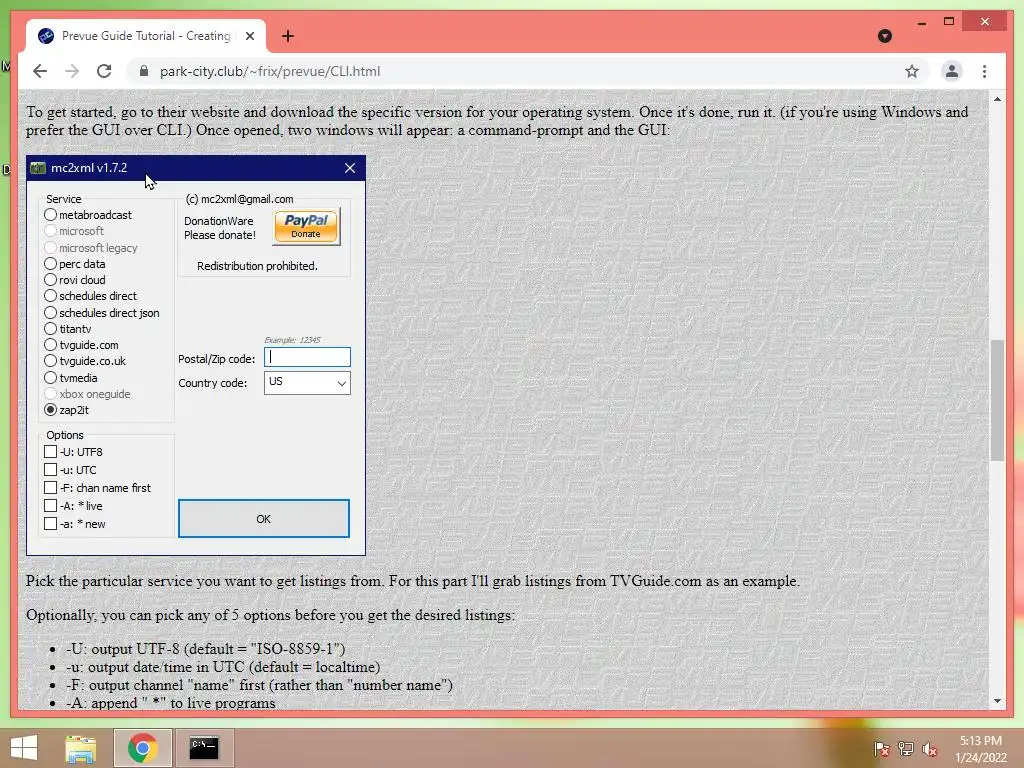Click the 'Redistribution prohibited.' text
The height and width of the screenshot is (768, 1024).
(x=257, y=266)
